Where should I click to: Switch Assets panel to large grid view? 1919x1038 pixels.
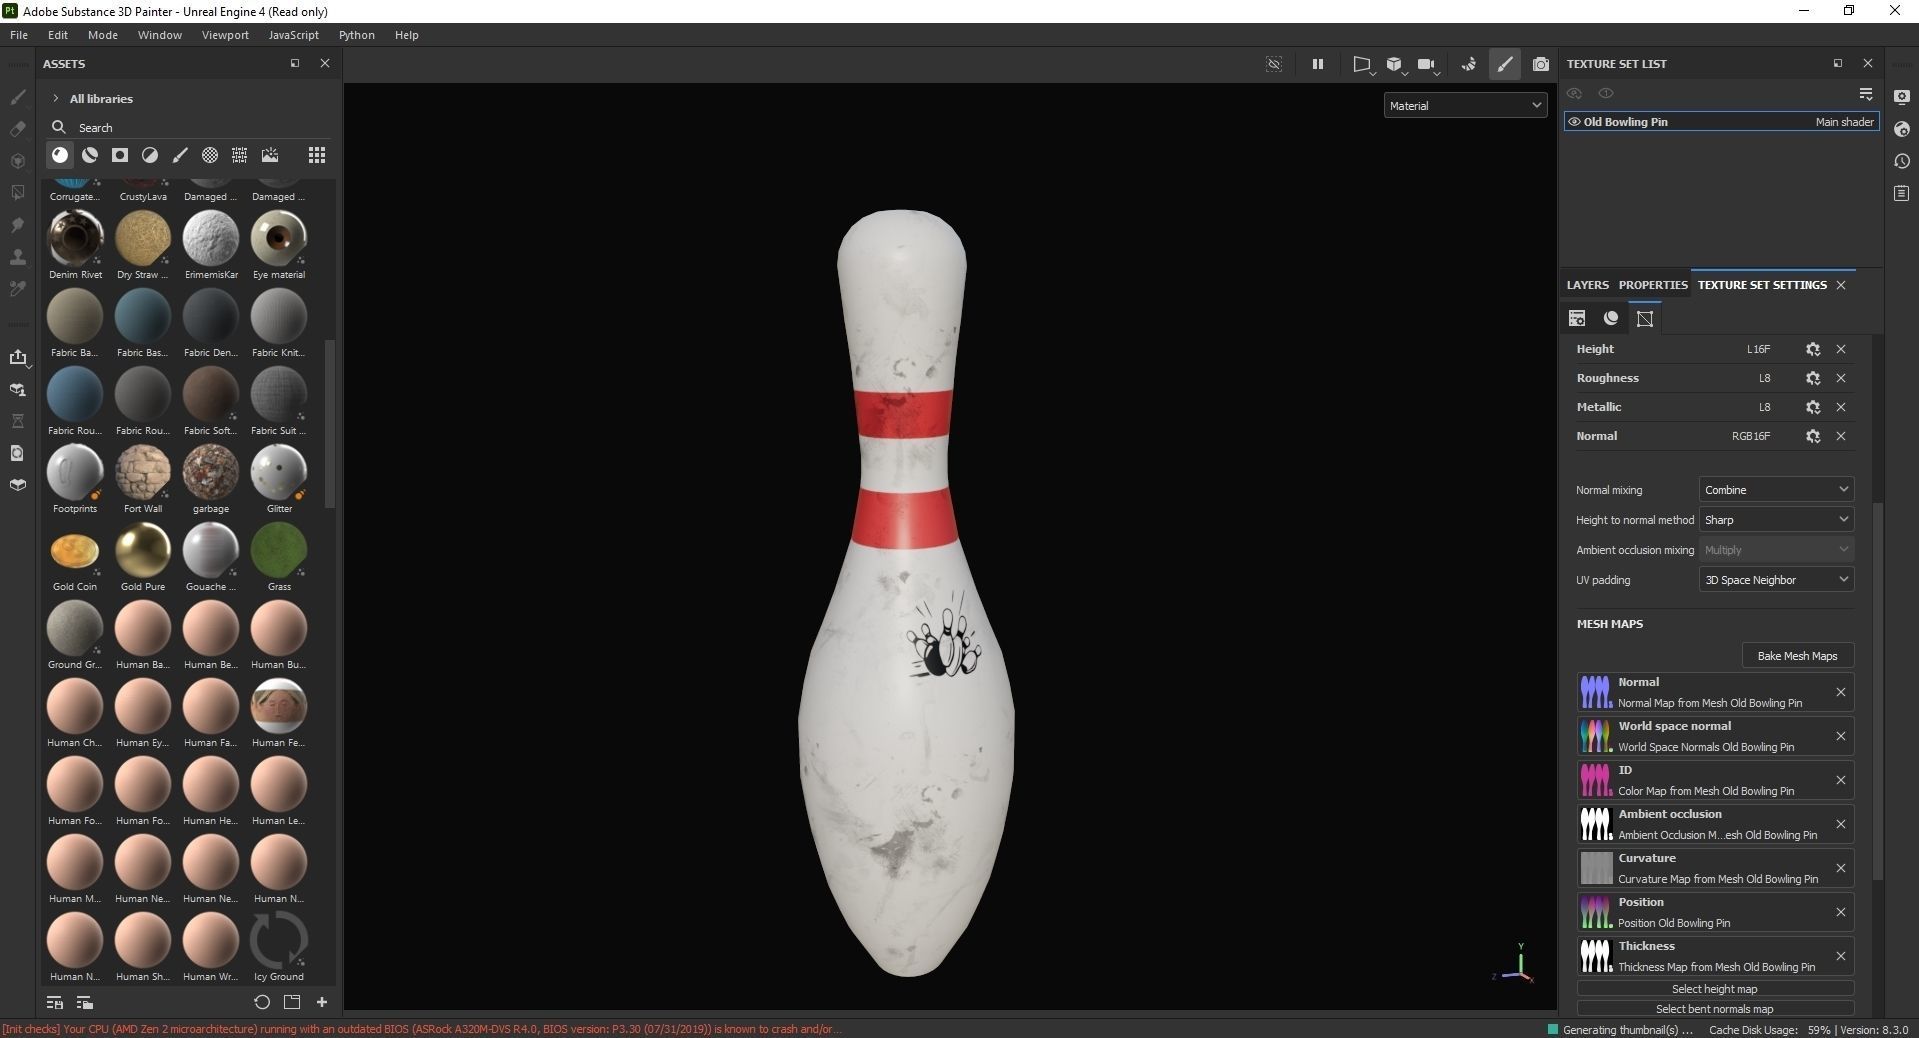pyautogui.click(x=317, y=155)
